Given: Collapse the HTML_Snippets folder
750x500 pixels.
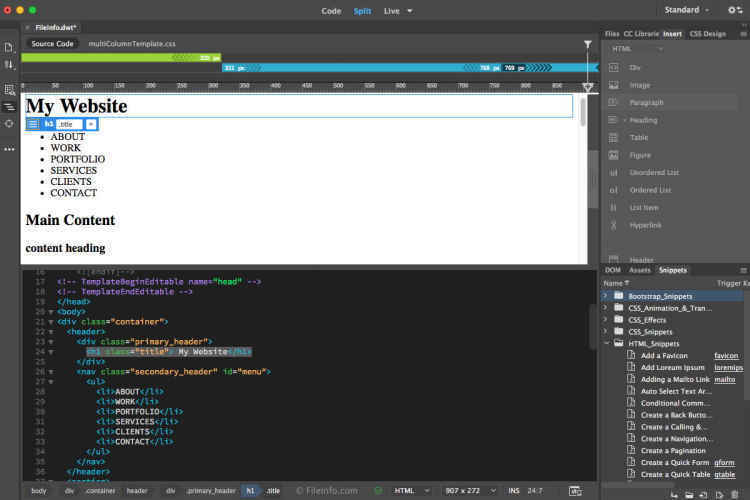Looking at the screenshot, I should pyautogui.click(x=605, y=343).
